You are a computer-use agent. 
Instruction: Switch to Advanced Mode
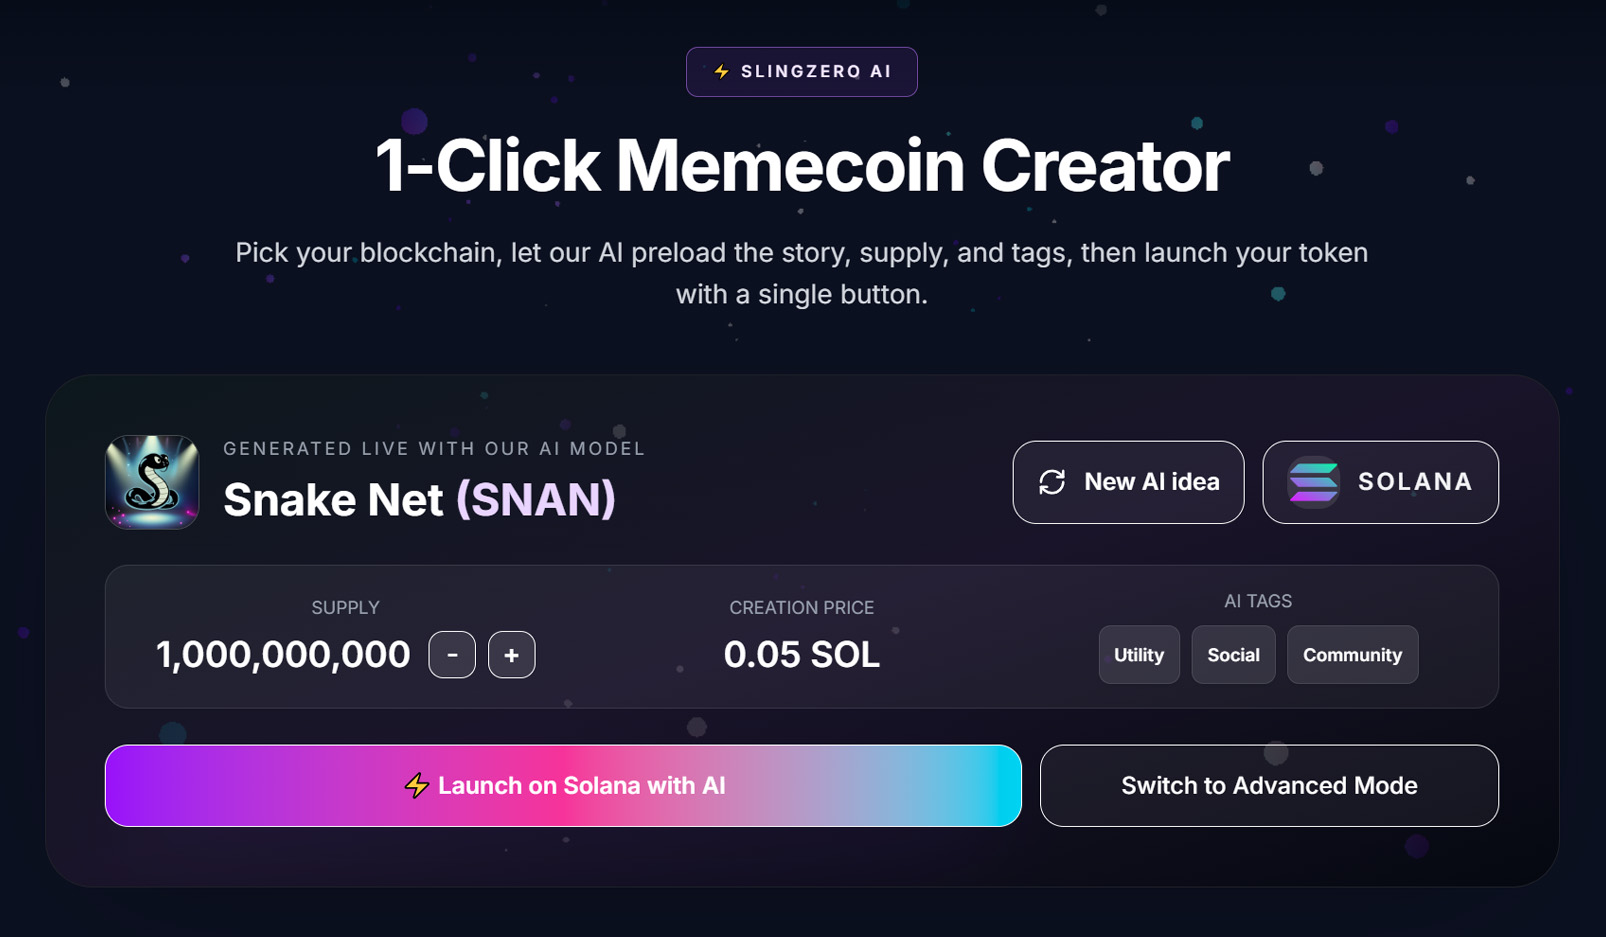[1269, 786]
